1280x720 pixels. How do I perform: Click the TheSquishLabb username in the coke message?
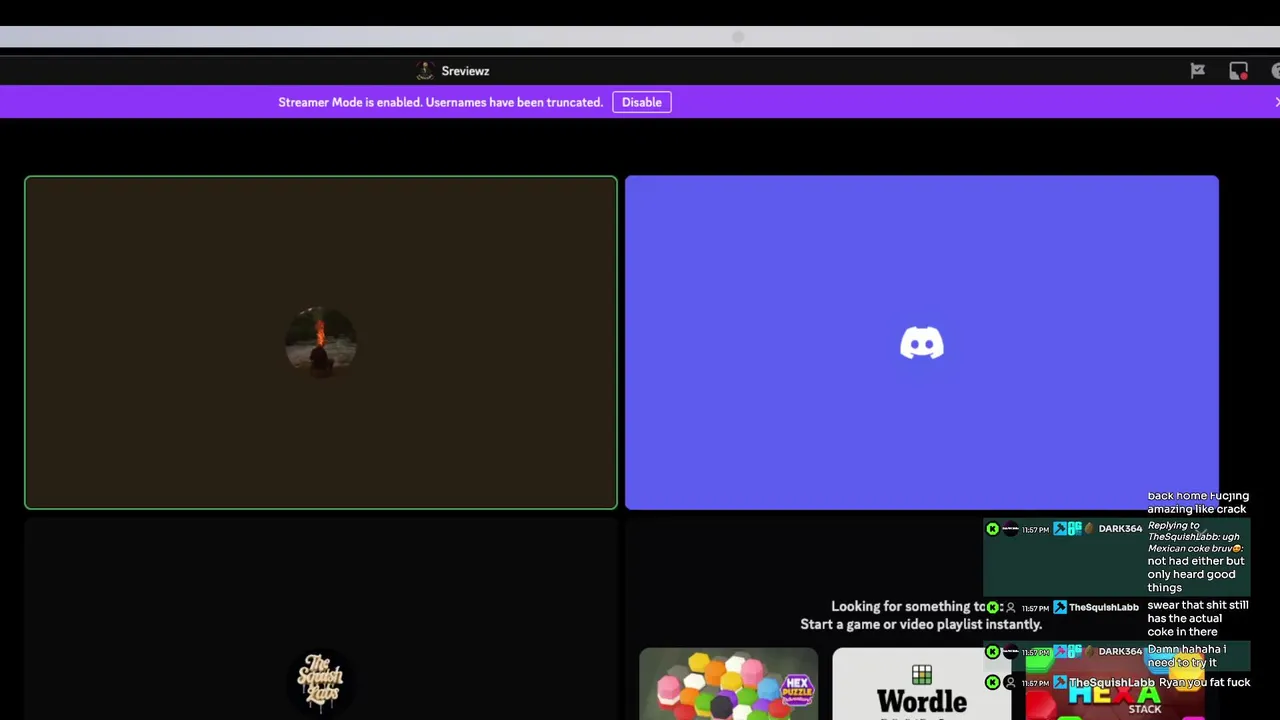click(x=1103, y=607)
